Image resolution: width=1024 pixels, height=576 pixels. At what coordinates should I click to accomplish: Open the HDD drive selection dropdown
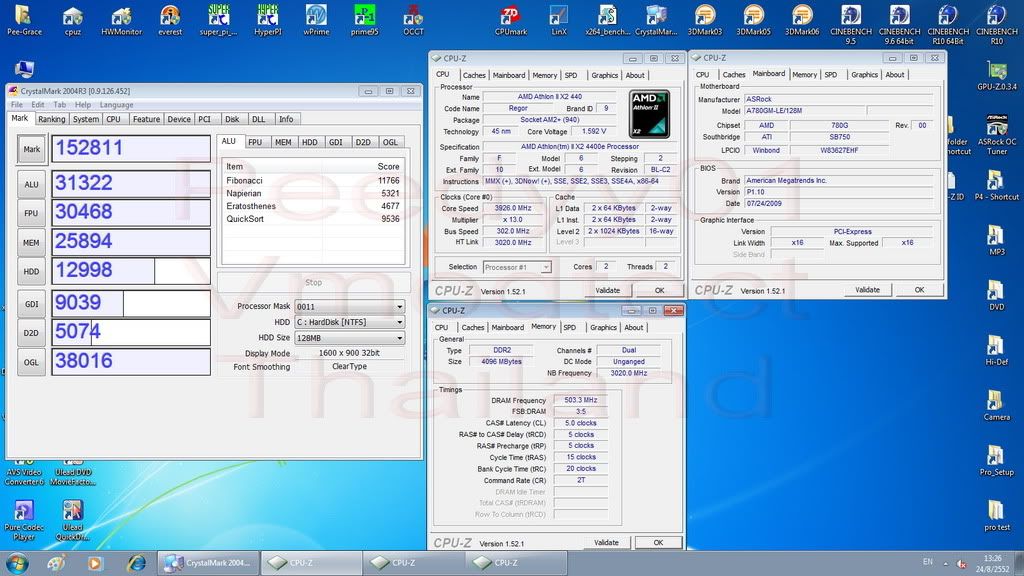point(349,322)
